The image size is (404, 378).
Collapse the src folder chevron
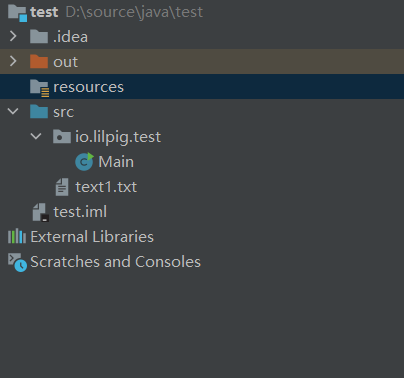coord(13,111)
